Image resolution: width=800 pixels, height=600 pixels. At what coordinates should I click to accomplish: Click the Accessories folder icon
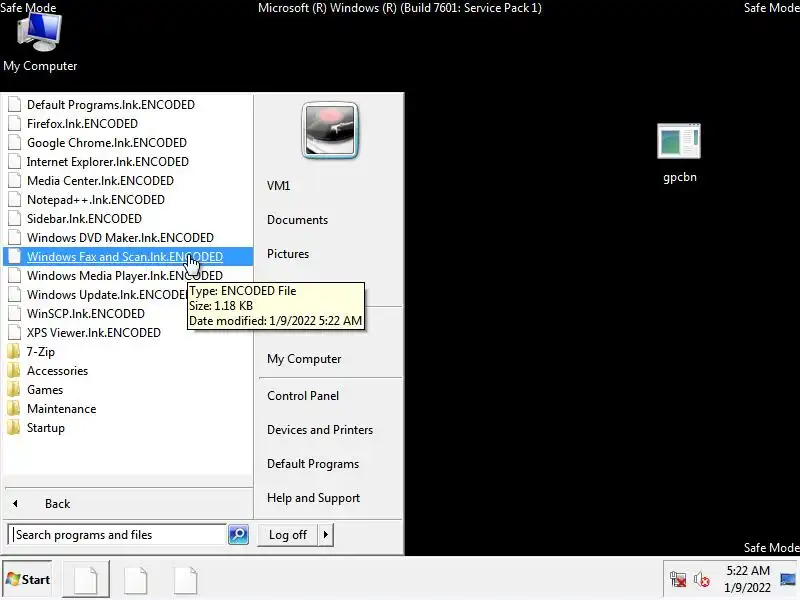pyautogui.click(x=14, y=371)
